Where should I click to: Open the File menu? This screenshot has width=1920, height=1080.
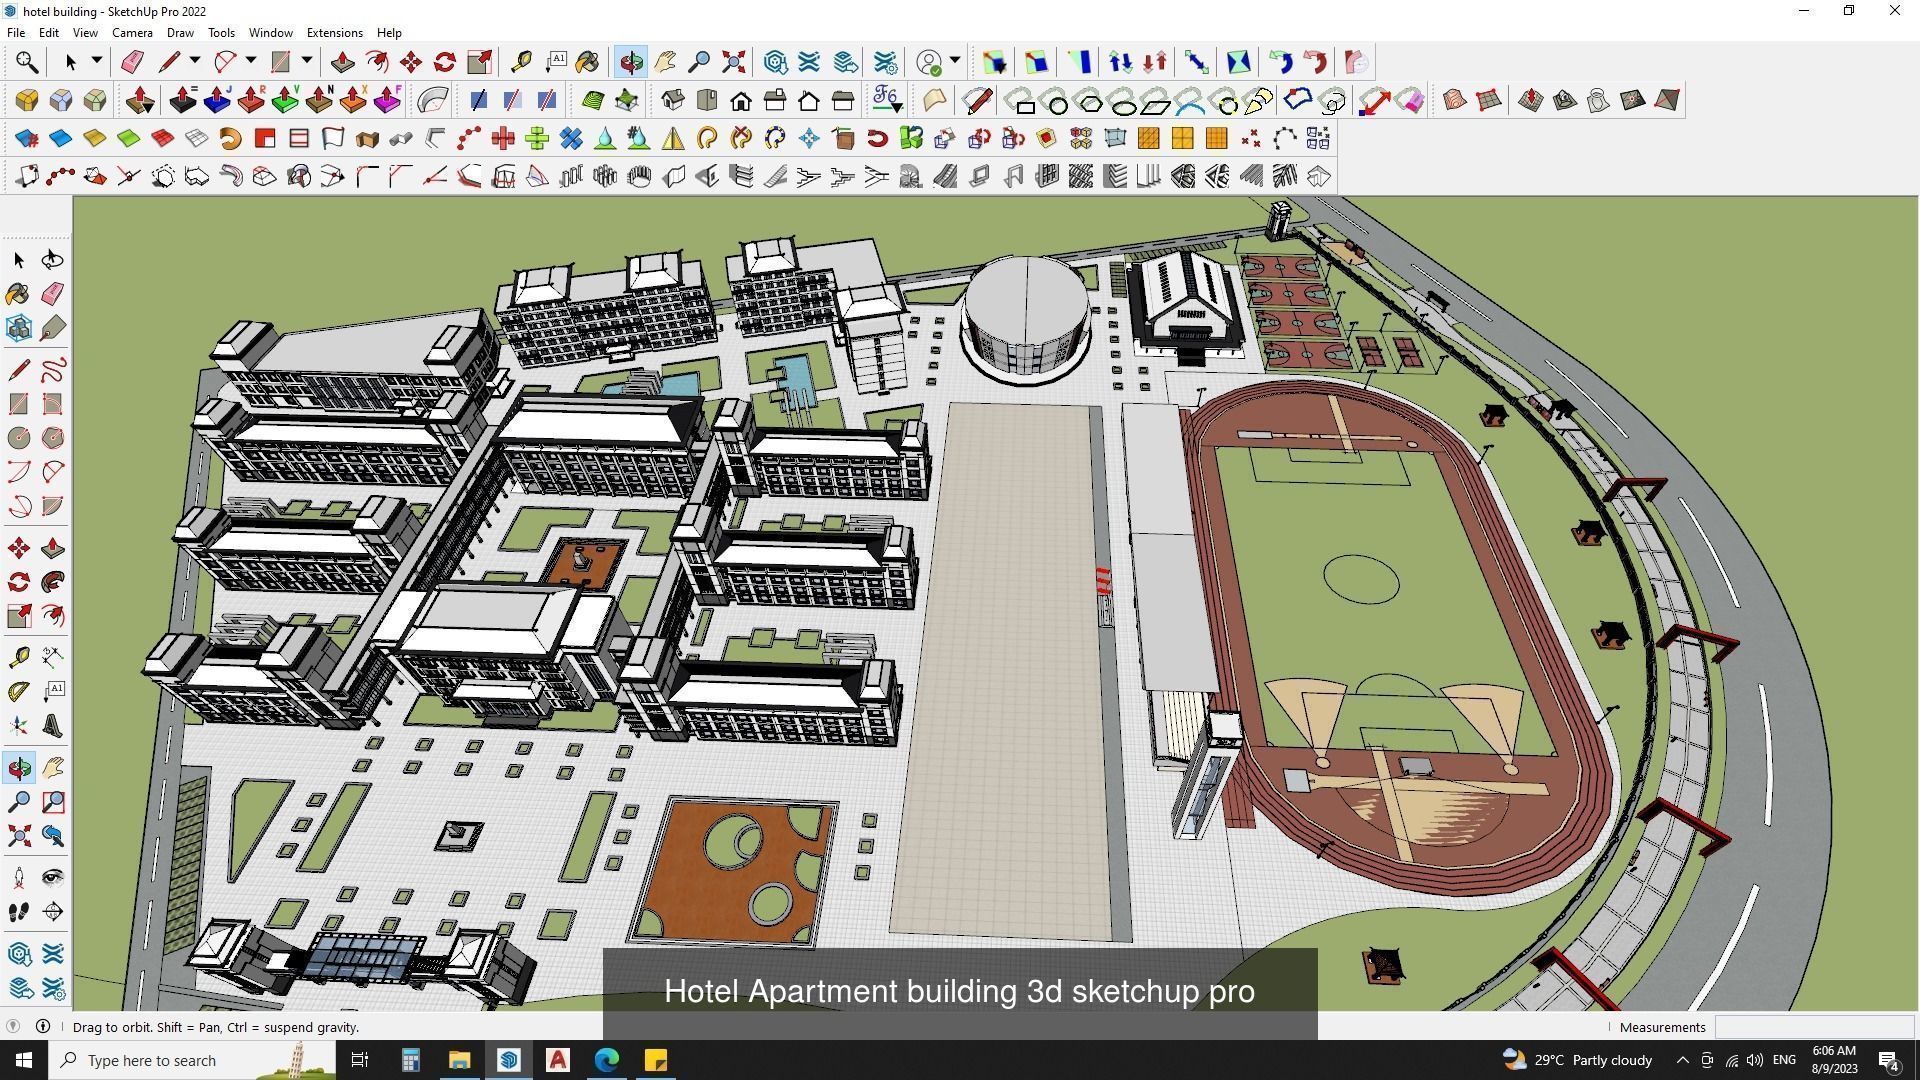16,32
